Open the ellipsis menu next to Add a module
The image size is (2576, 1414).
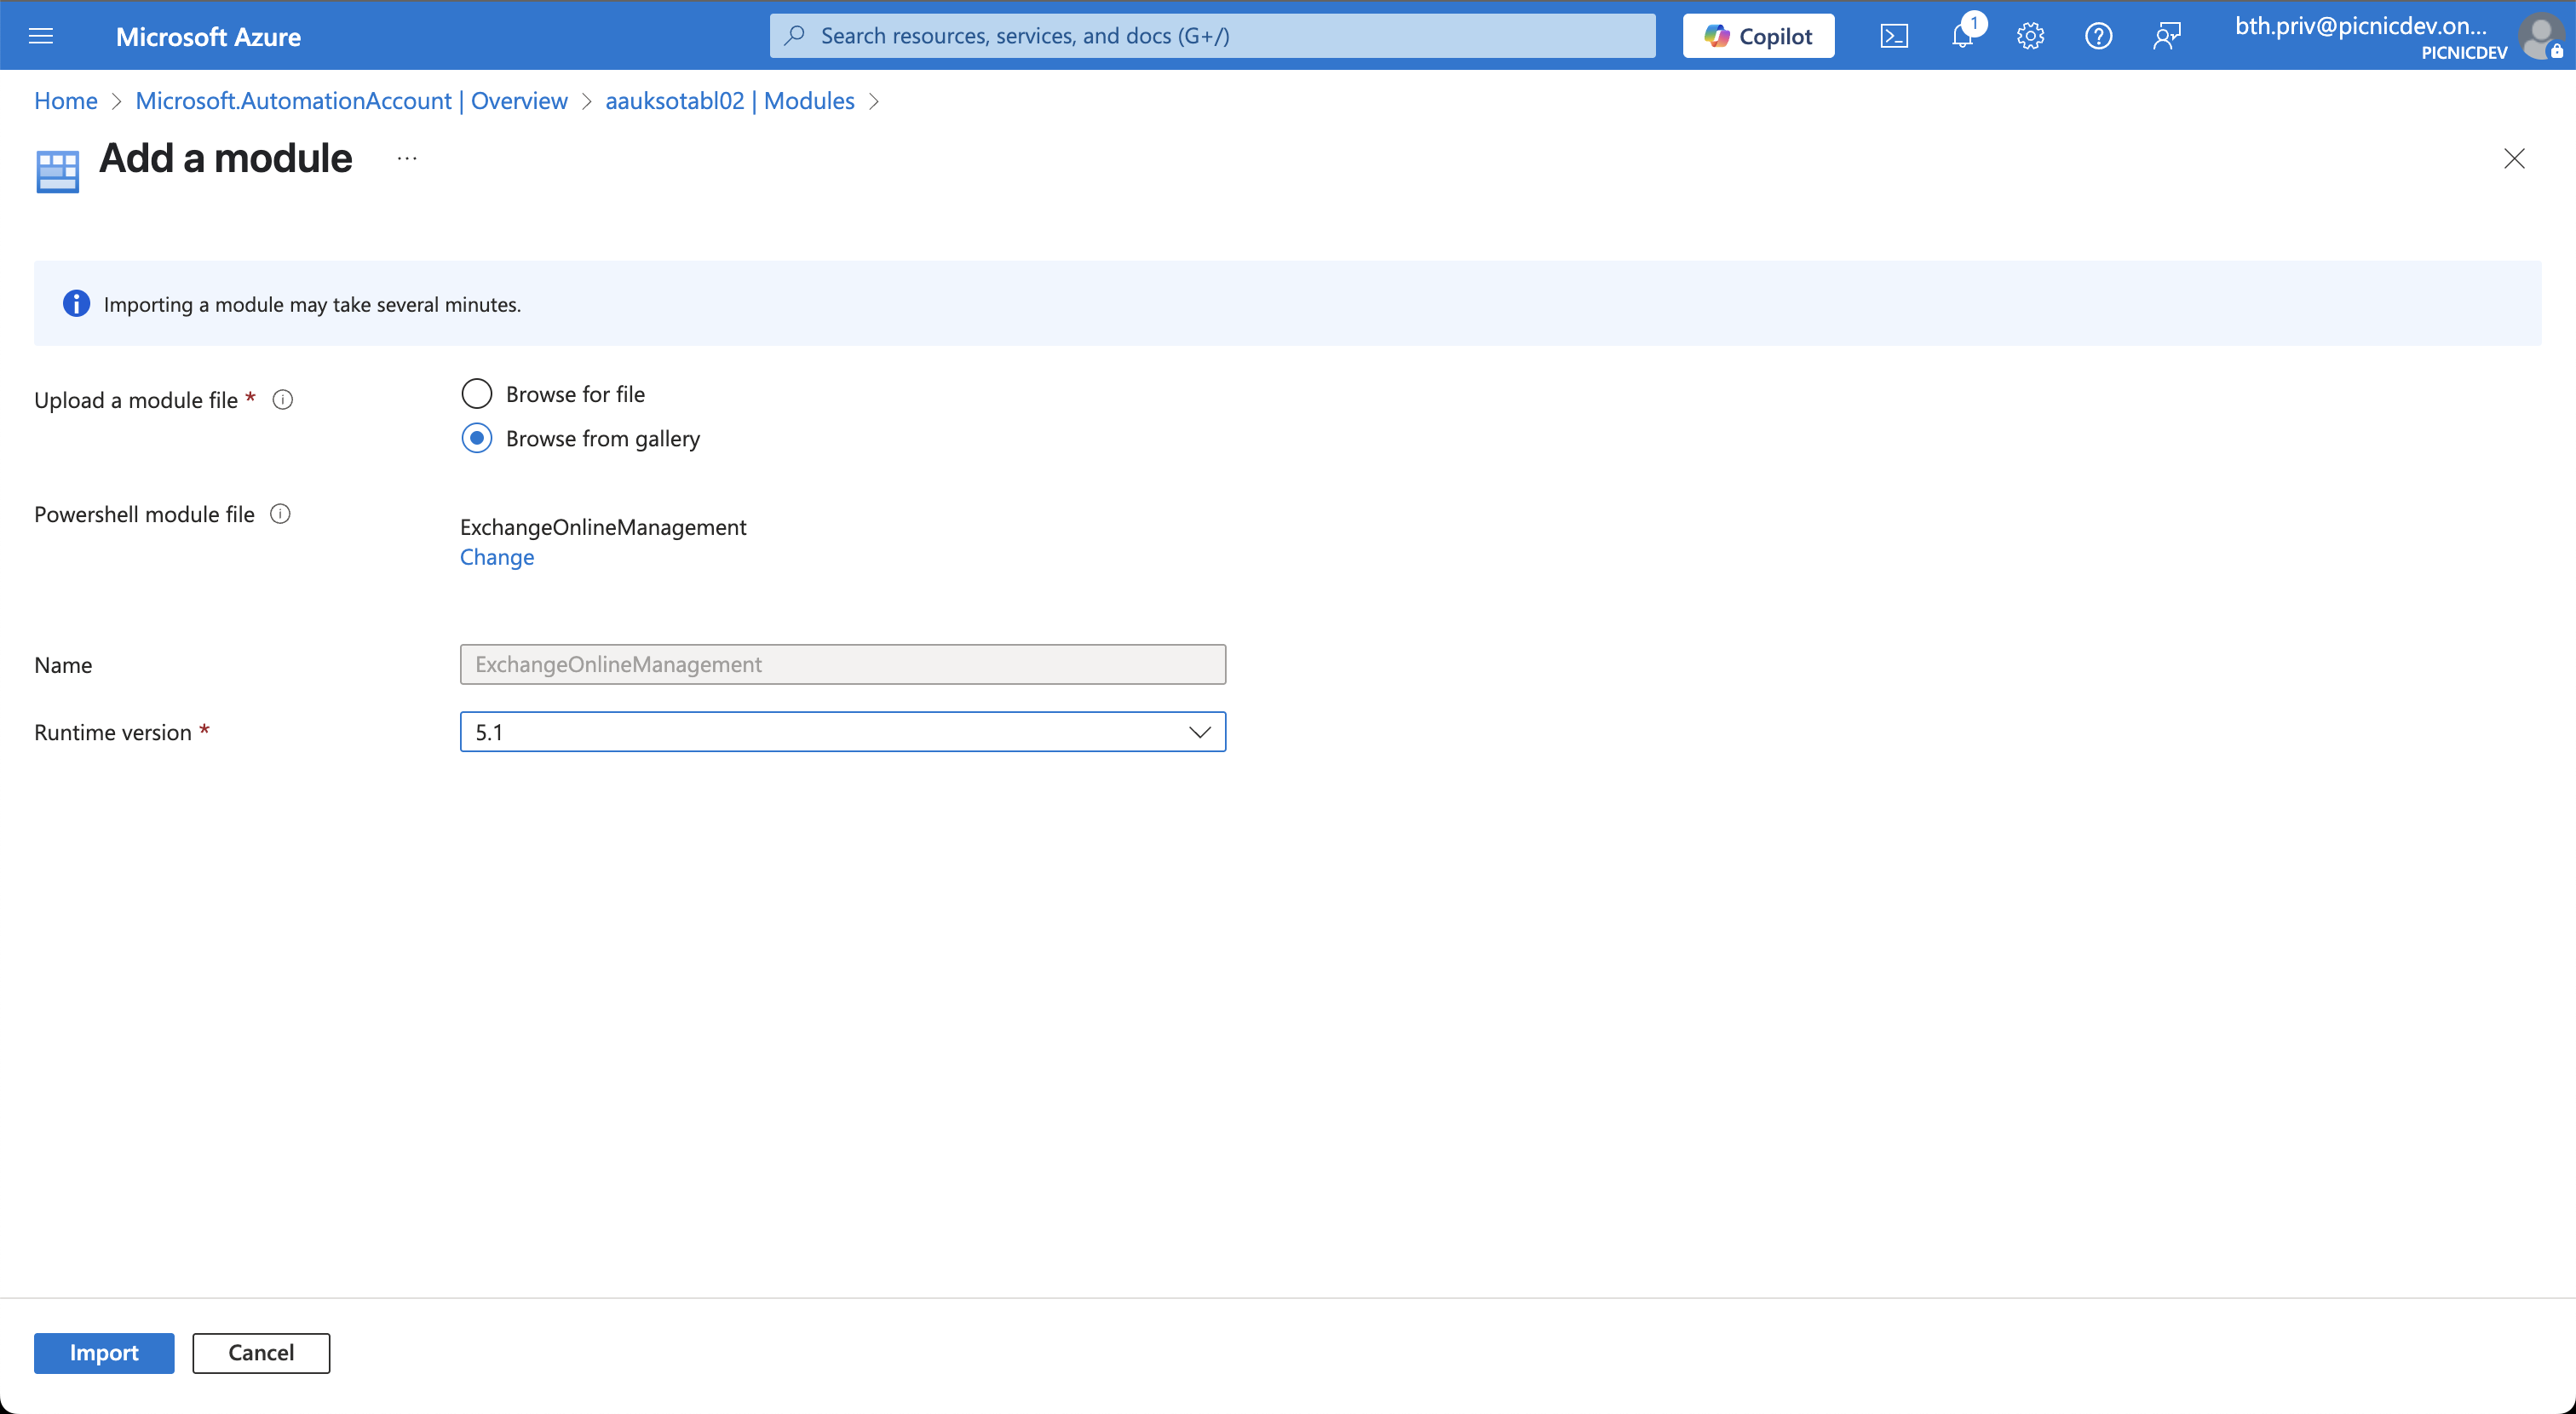407,158
